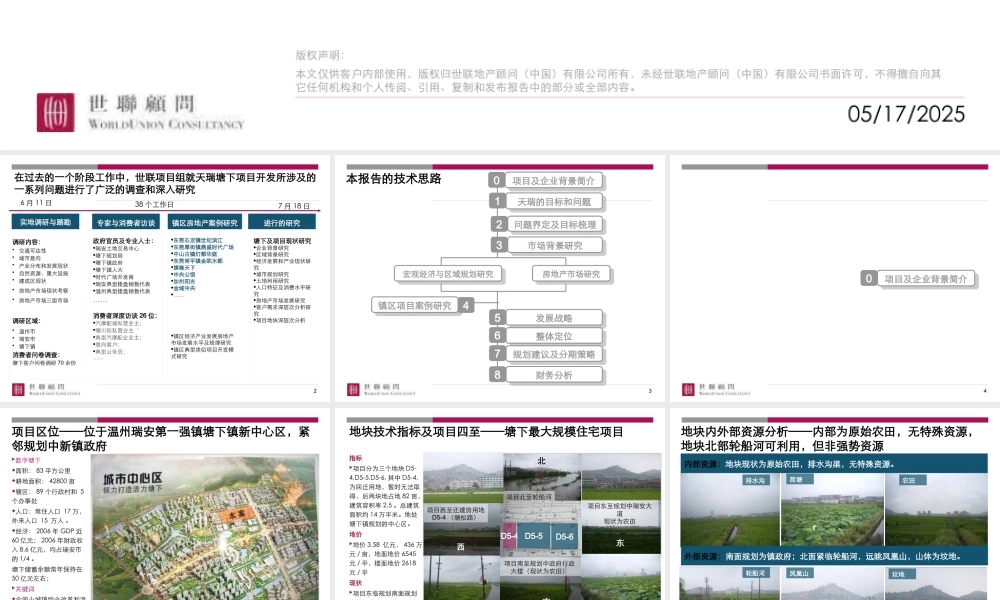The width and height of the screenshot is (1000, 600).
Task: Click the 实地调研与踏勘 header box
Action: (x=45, y=222)
